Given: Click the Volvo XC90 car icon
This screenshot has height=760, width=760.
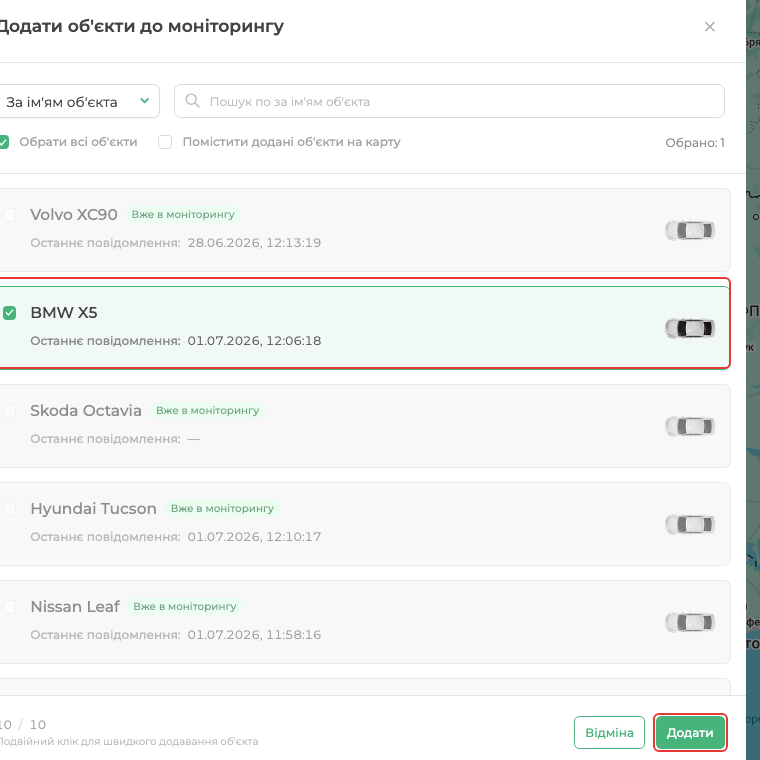Looking at the screenshot, I should pyautogui.click(x=690, y=230).
